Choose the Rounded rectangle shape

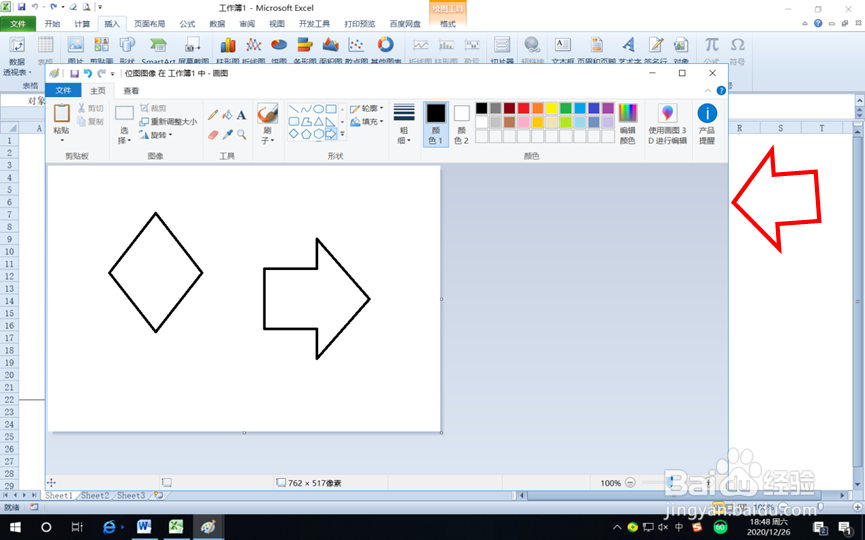click(x=293, y=121)
